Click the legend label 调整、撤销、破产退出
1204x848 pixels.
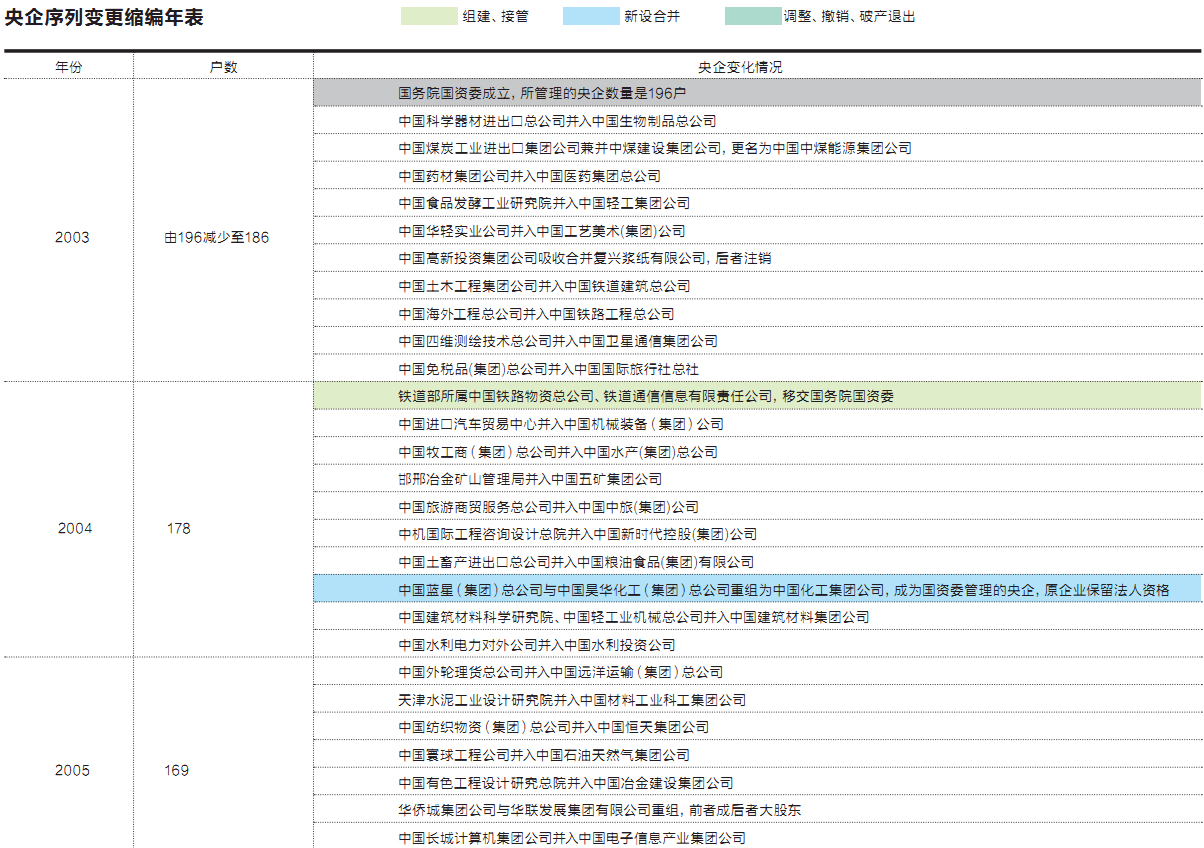coord(850,16)
